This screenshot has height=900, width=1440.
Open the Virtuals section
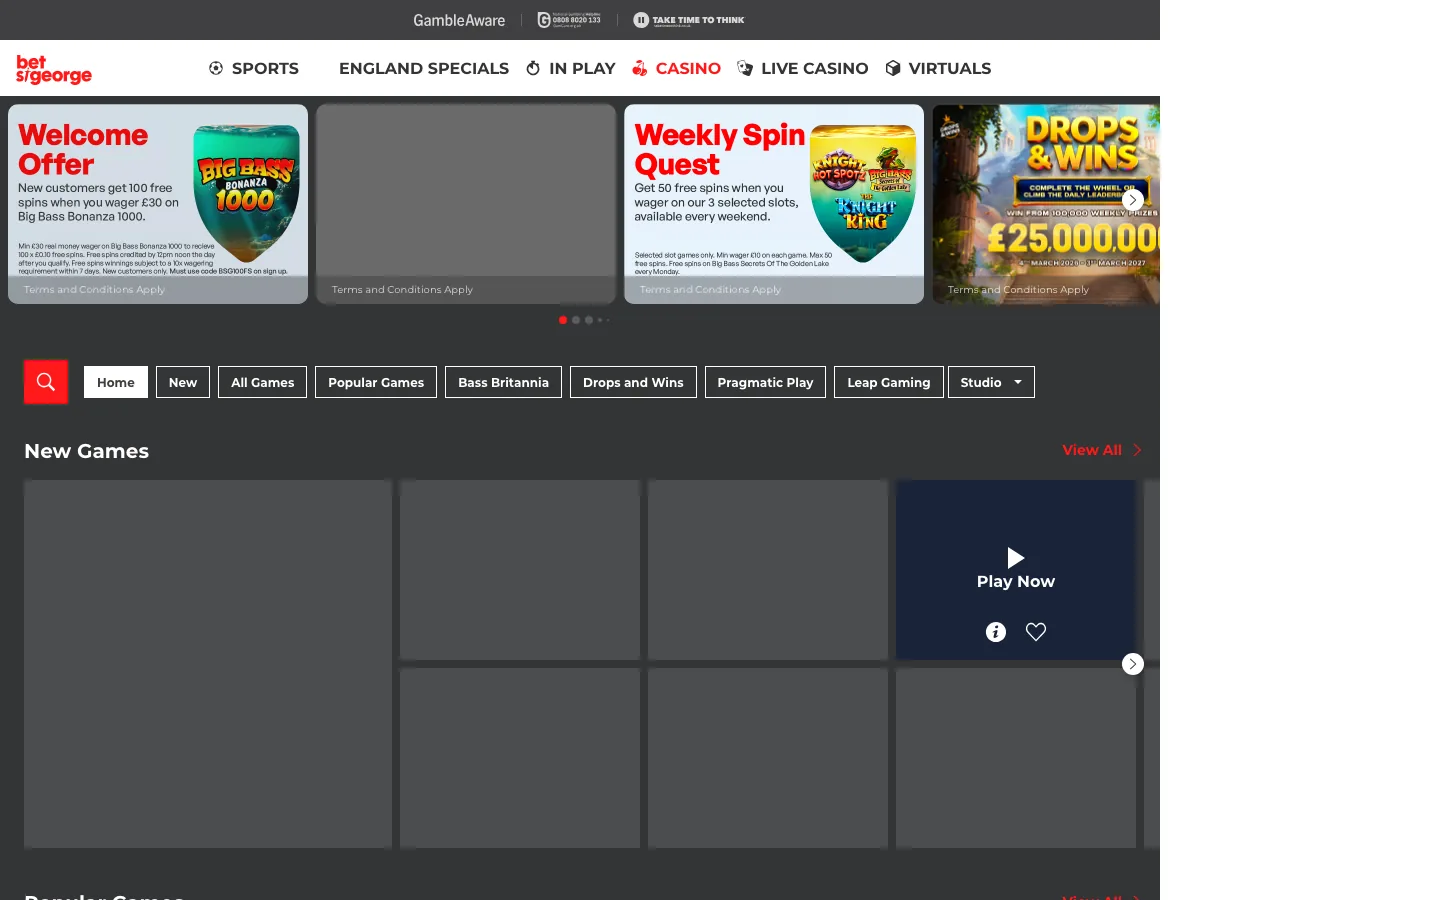(938, 68)
